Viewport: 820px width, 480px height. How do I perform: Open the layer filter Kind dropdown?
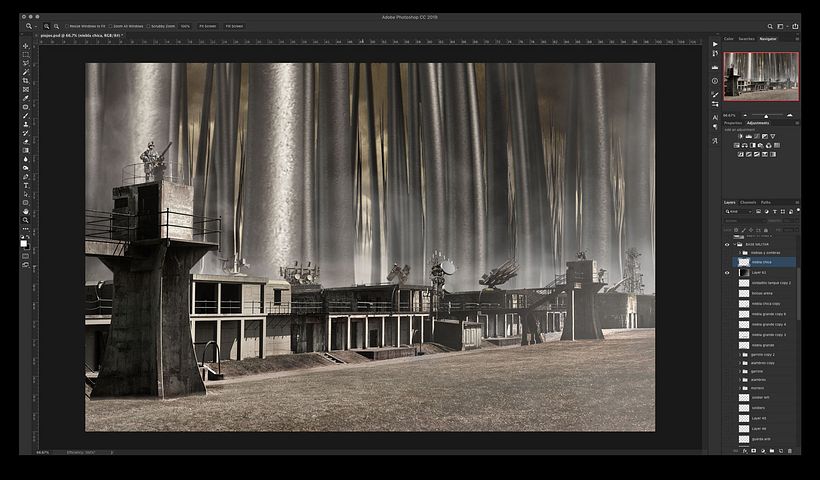pos(738,212)
